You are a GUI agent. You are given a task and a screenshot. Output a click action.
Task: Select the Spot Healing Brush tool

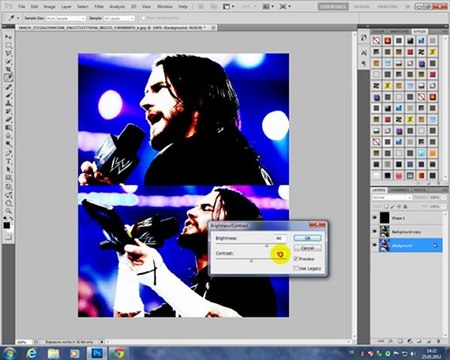[x=8, y=86]
